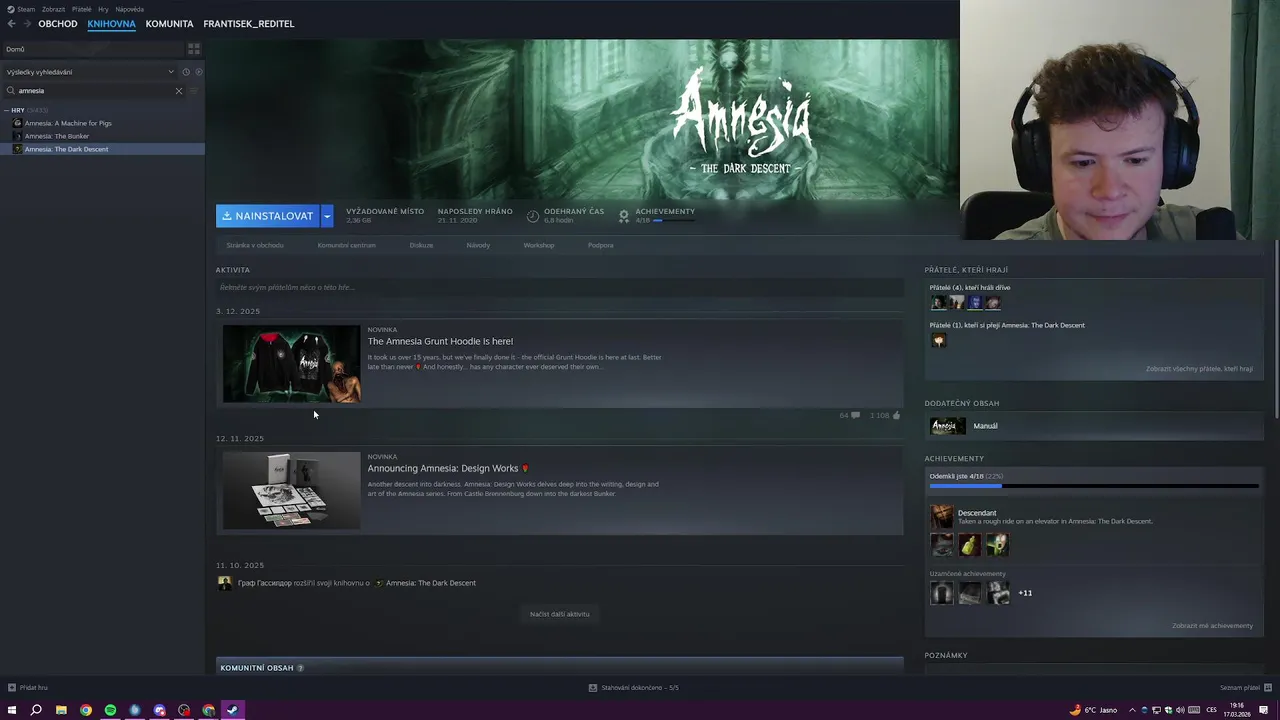Like the Grunt Hoodie news post

pos(896,415)
